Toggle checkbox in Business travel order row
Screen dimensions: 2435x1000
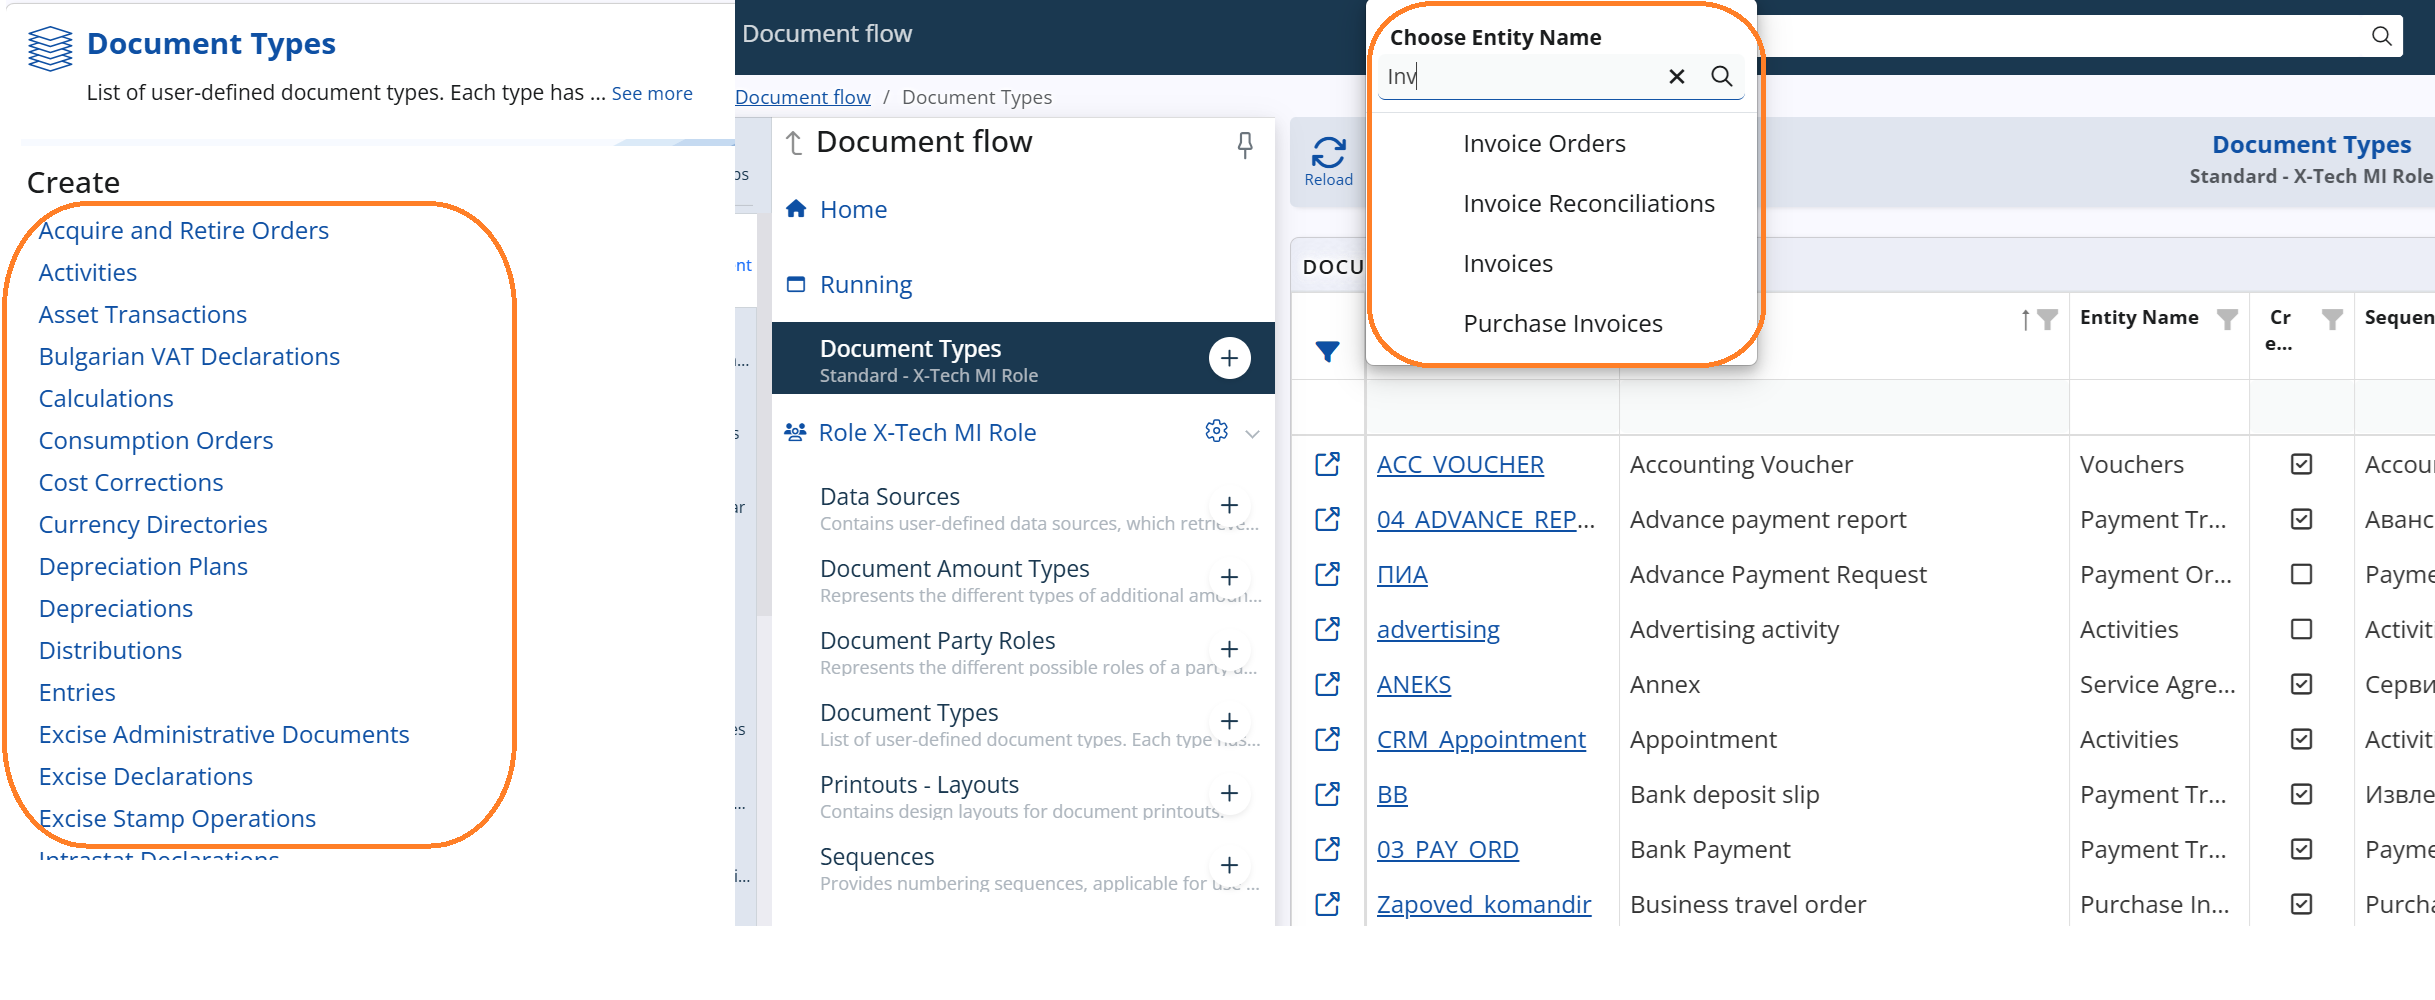(x=2301, y=904)
